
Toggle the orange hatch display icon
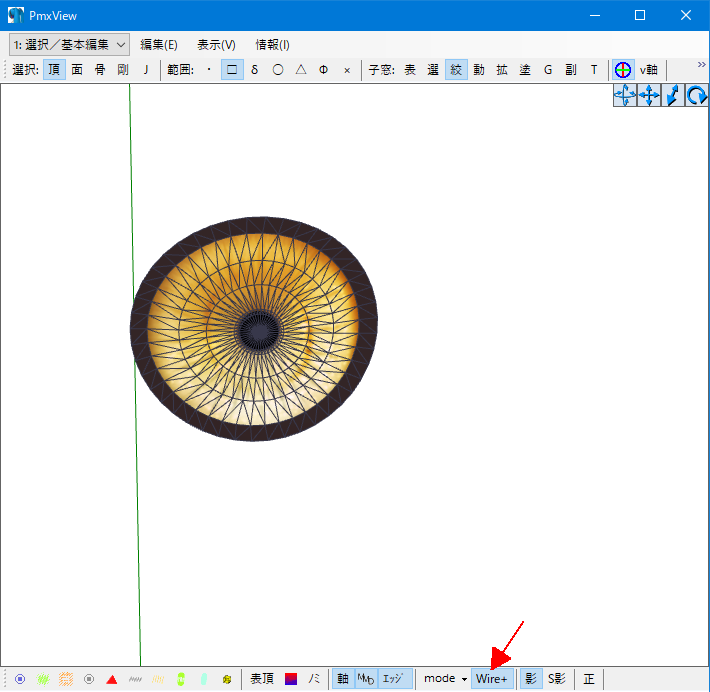(66, 679)
